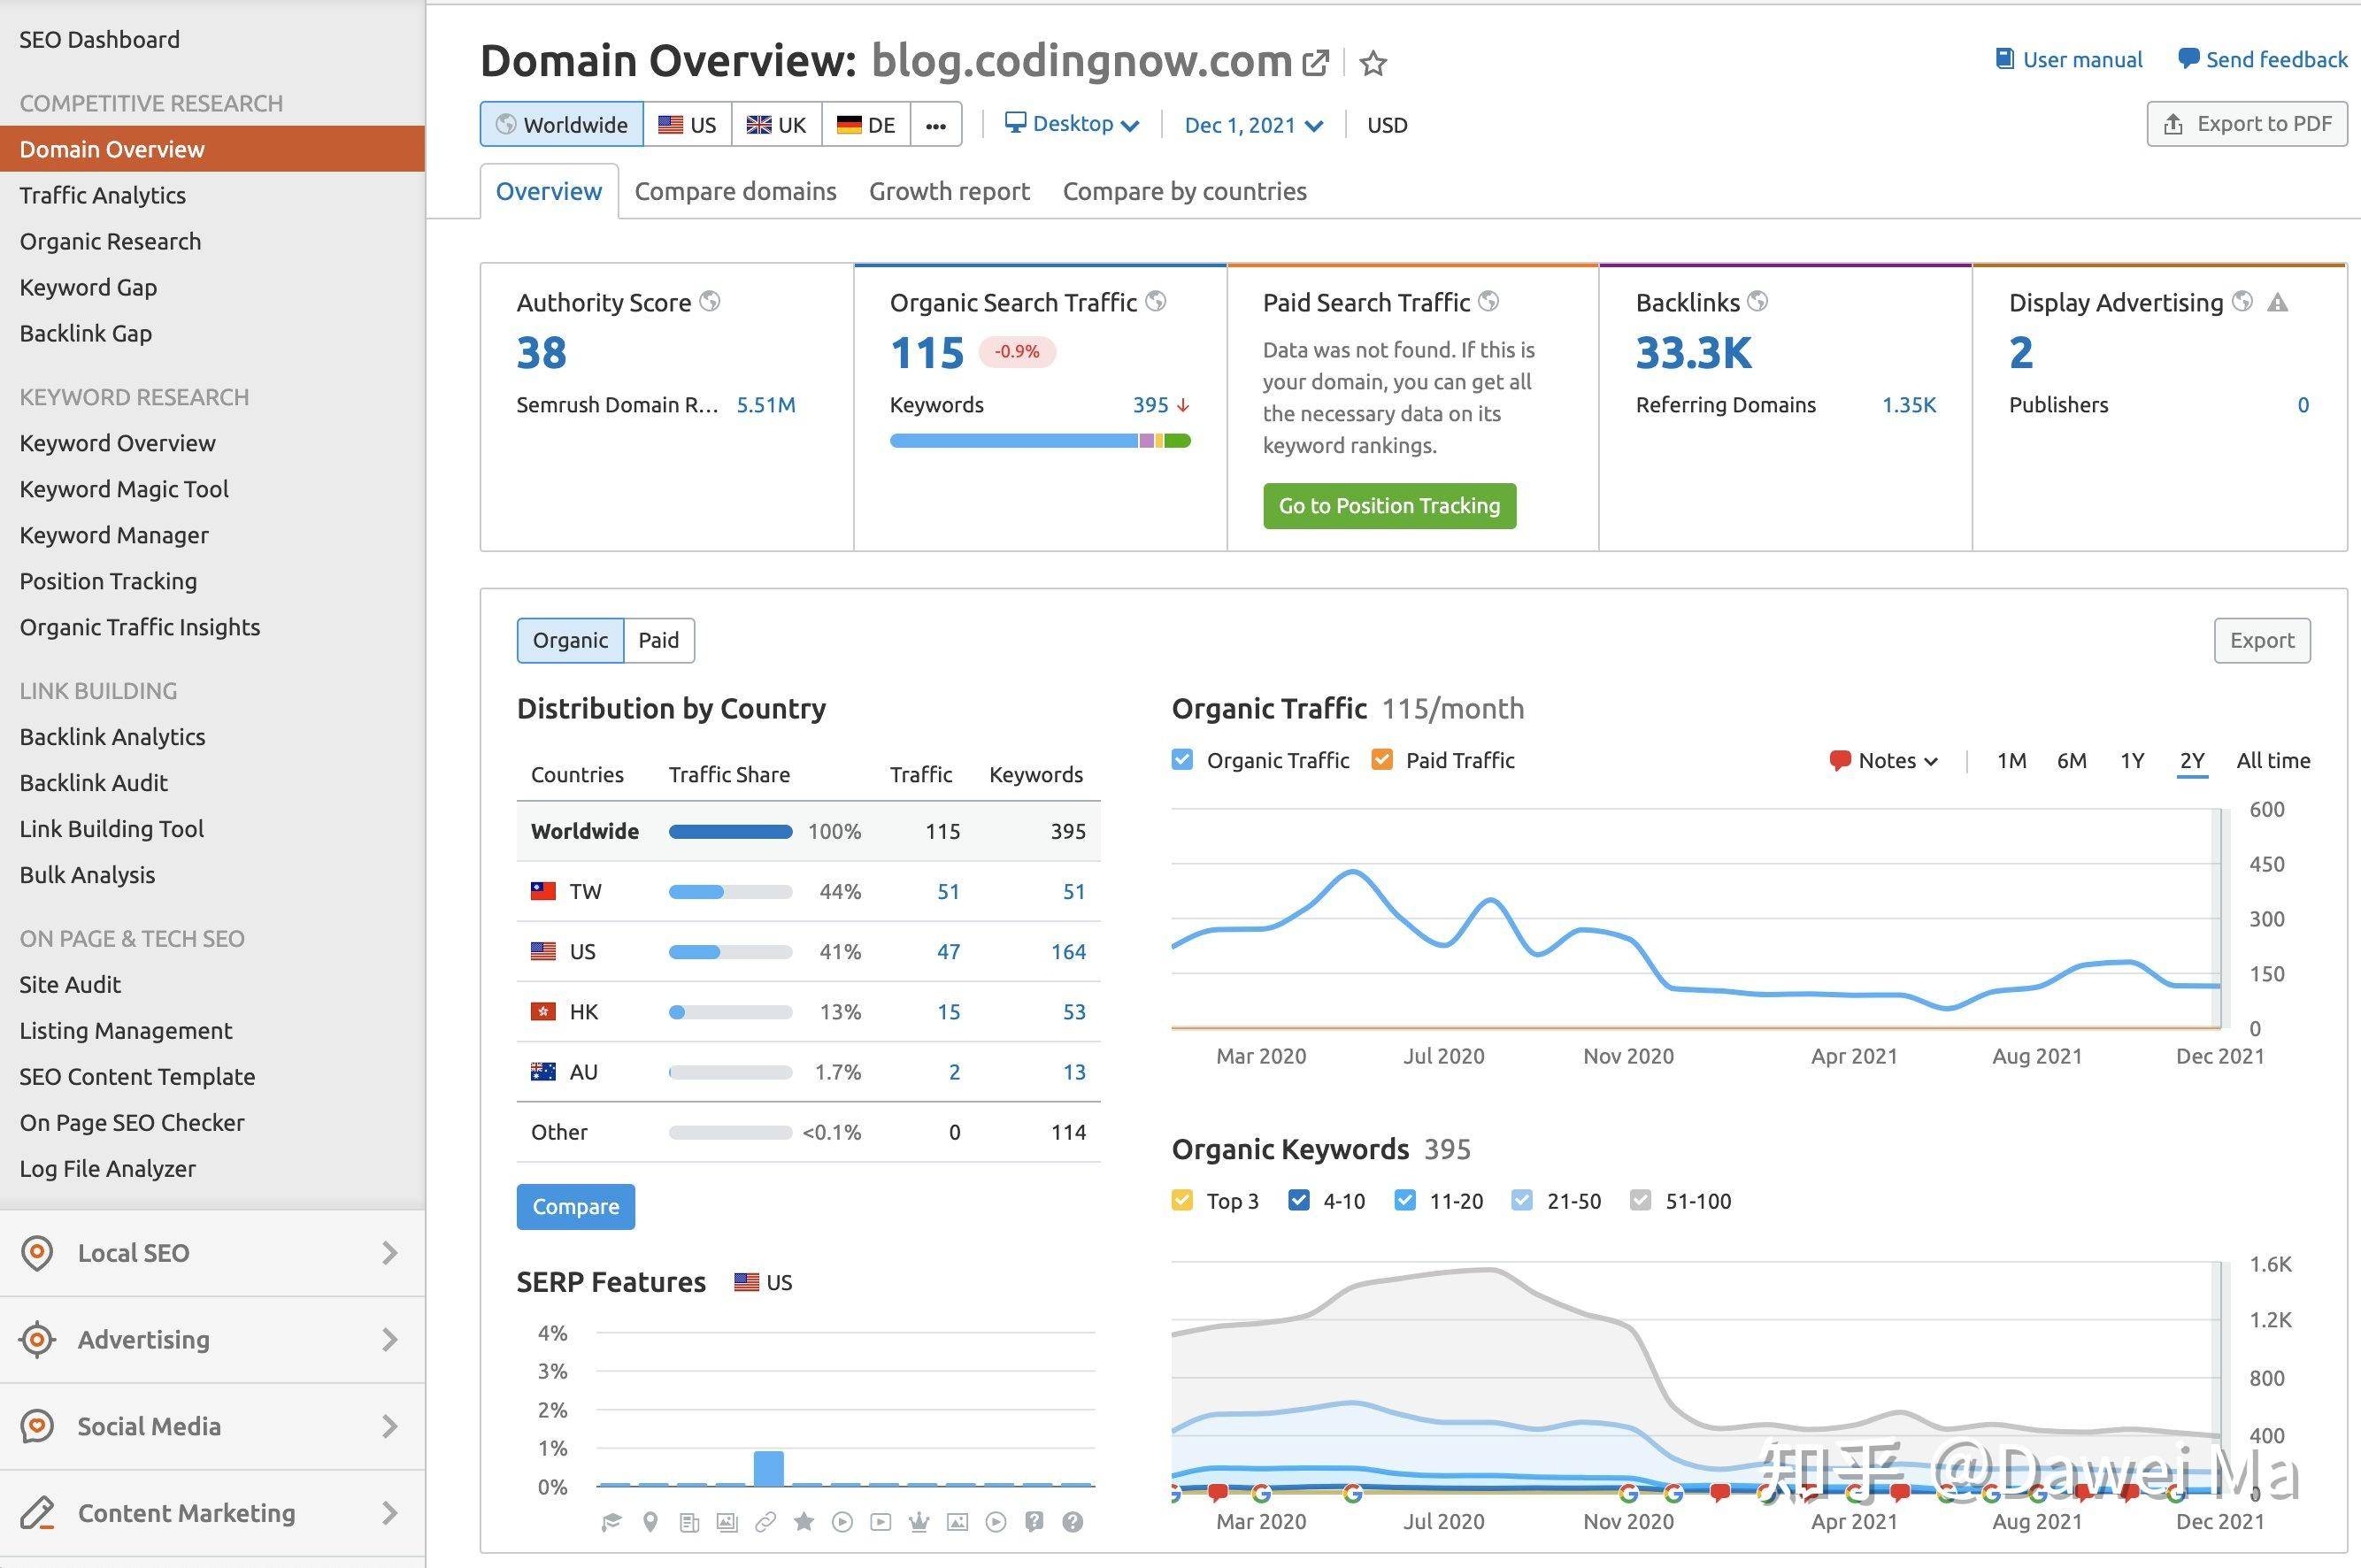Expand the Content Marketing section
This screenshot has width=2361, height=1568.
(x=212, y=1513)
